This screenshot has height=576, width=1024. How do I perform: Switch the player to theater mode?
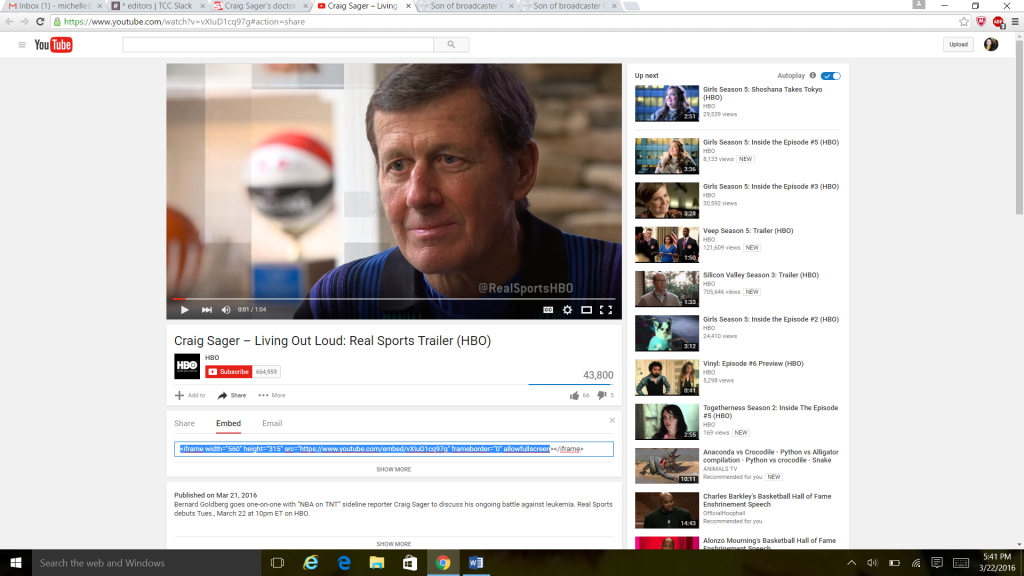coord(586,310)
